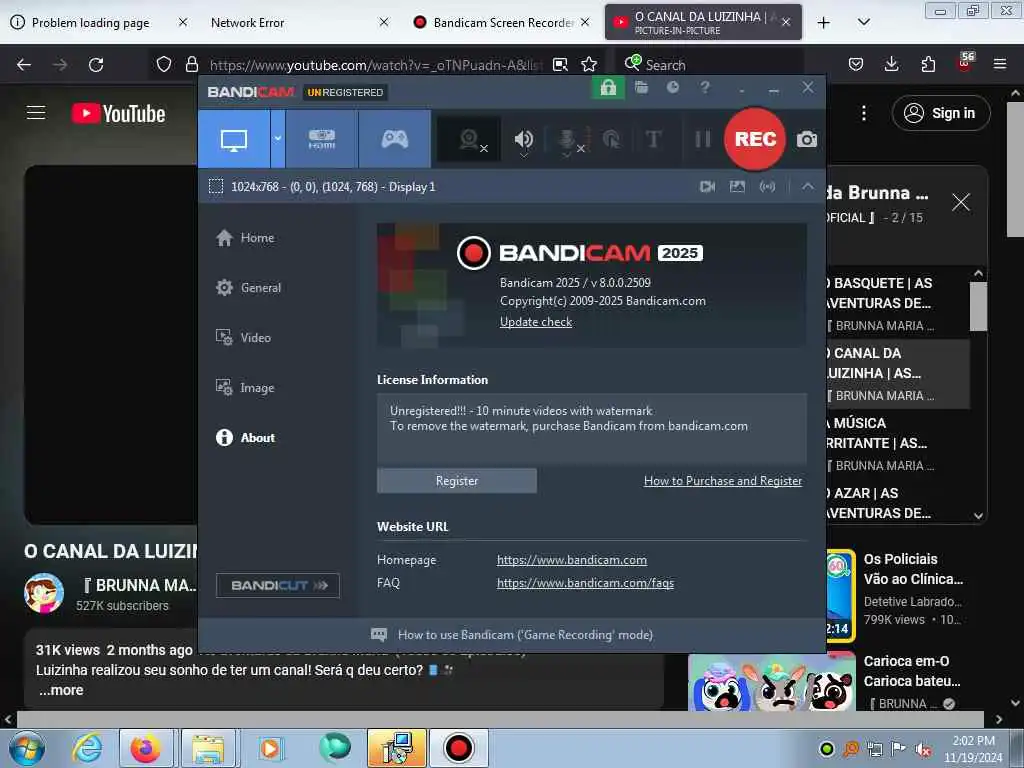The height and width of the screenshot is (768, 1024).
Task: Open Image settings in Bandicam sidebar
Action: click(245, 387)
